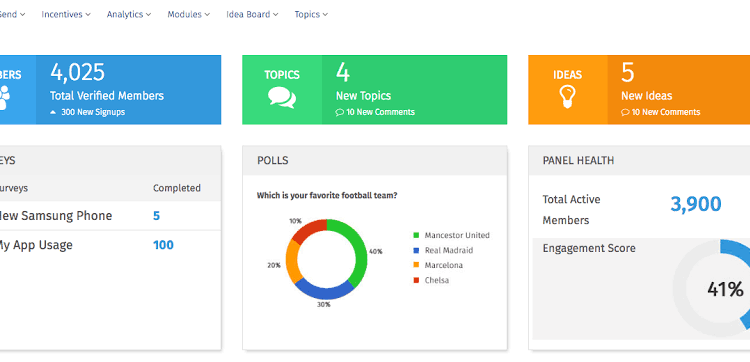Click the IDEAS label in orange card
Screen dimensions: 750x362
pyautogui.click(x=567, y=75)
